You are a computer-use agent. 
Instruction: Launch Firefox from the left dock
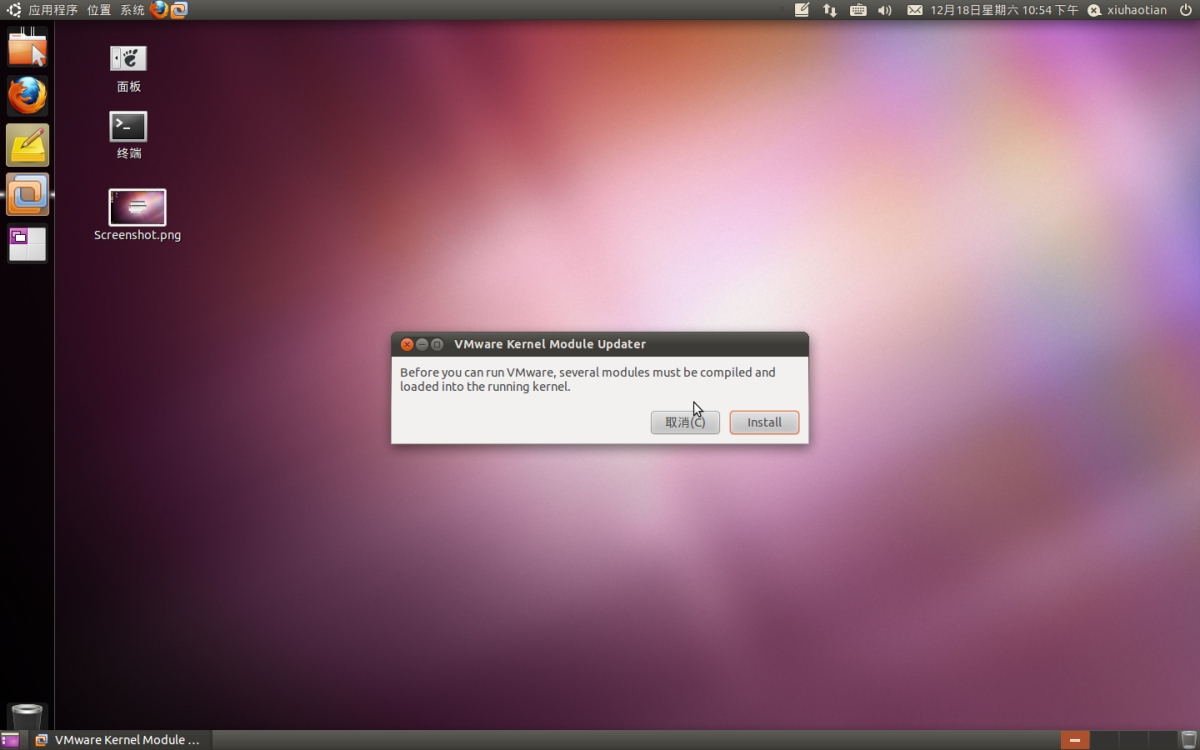tap(27, 96)
